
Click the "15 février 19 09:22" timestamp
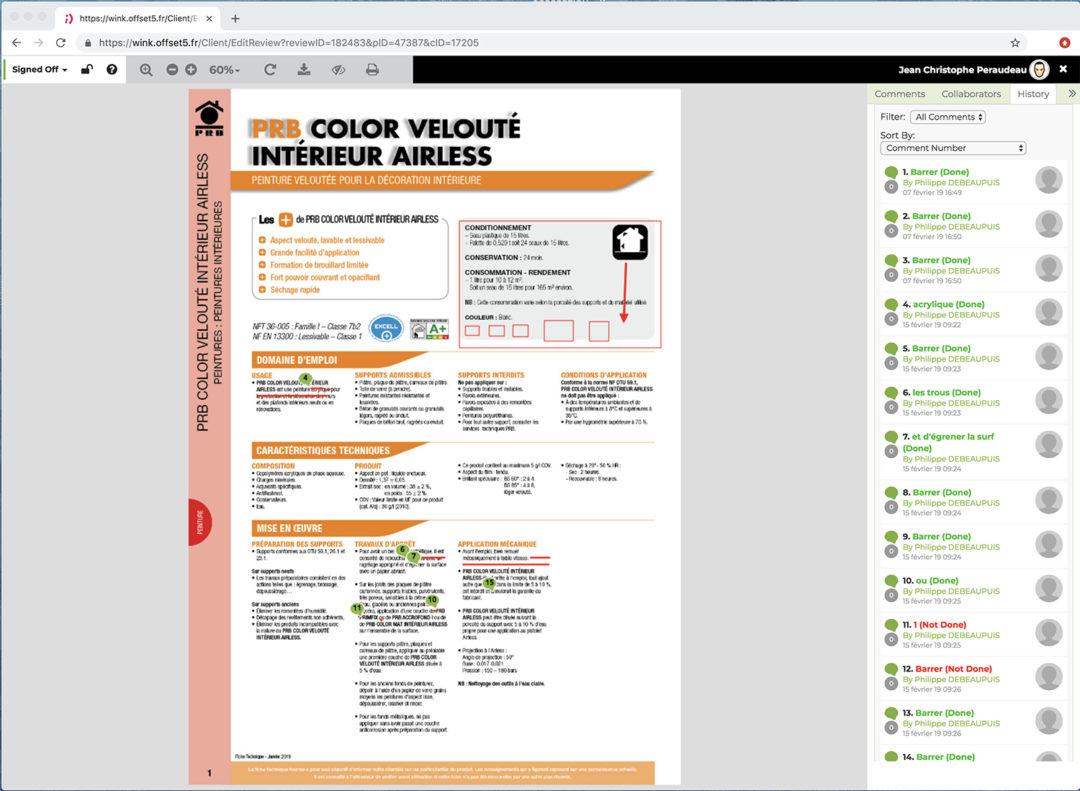tap(932, 325)
